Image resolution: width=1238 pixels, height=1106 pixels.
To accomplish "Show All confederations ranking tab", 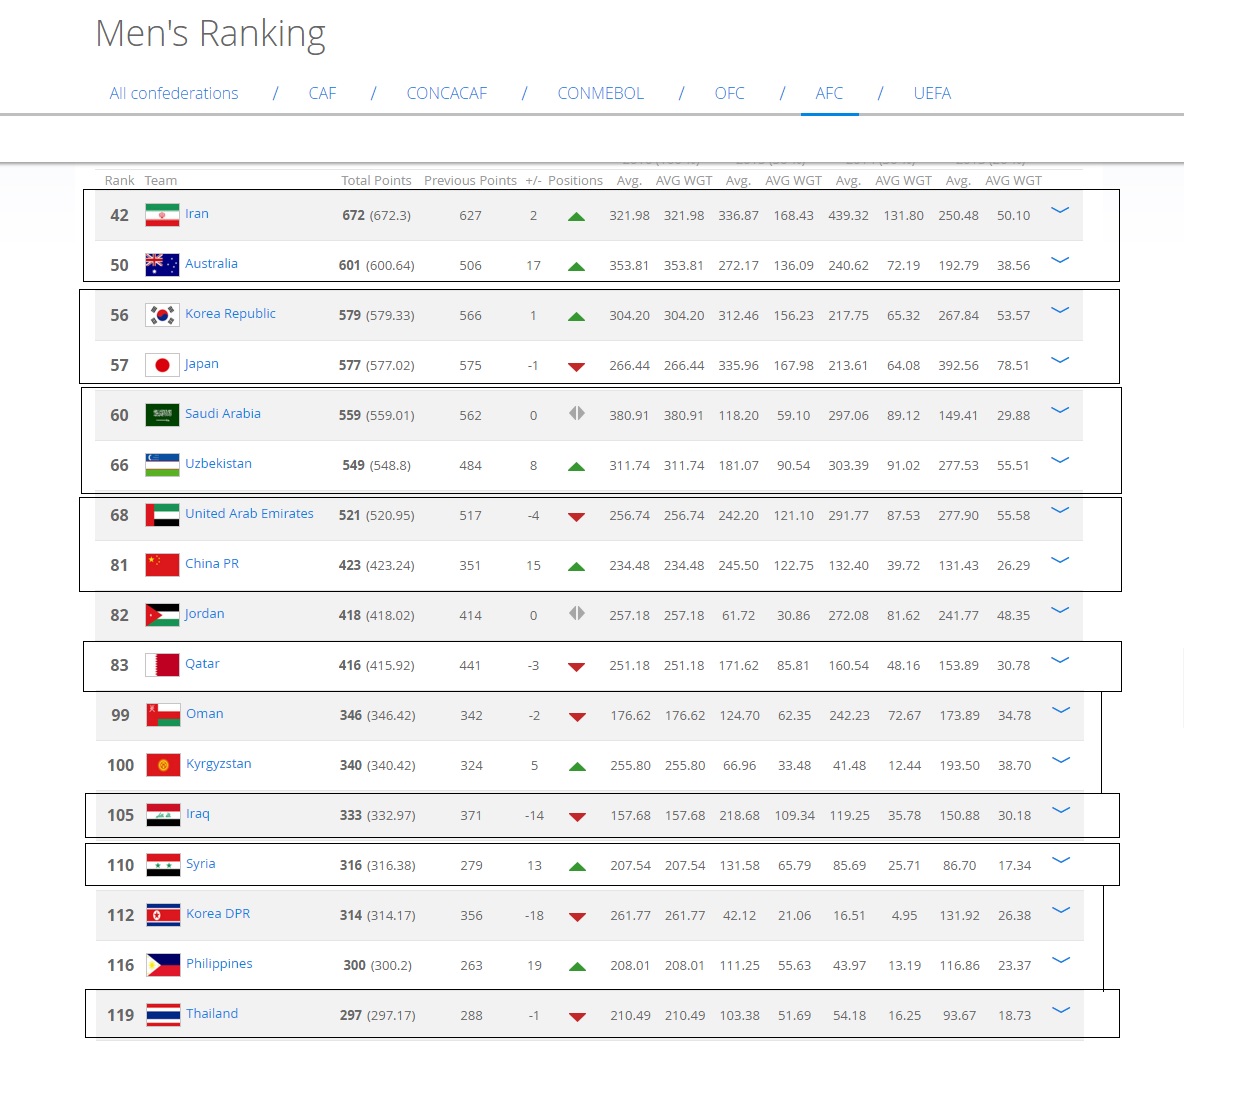I will 174,93.
